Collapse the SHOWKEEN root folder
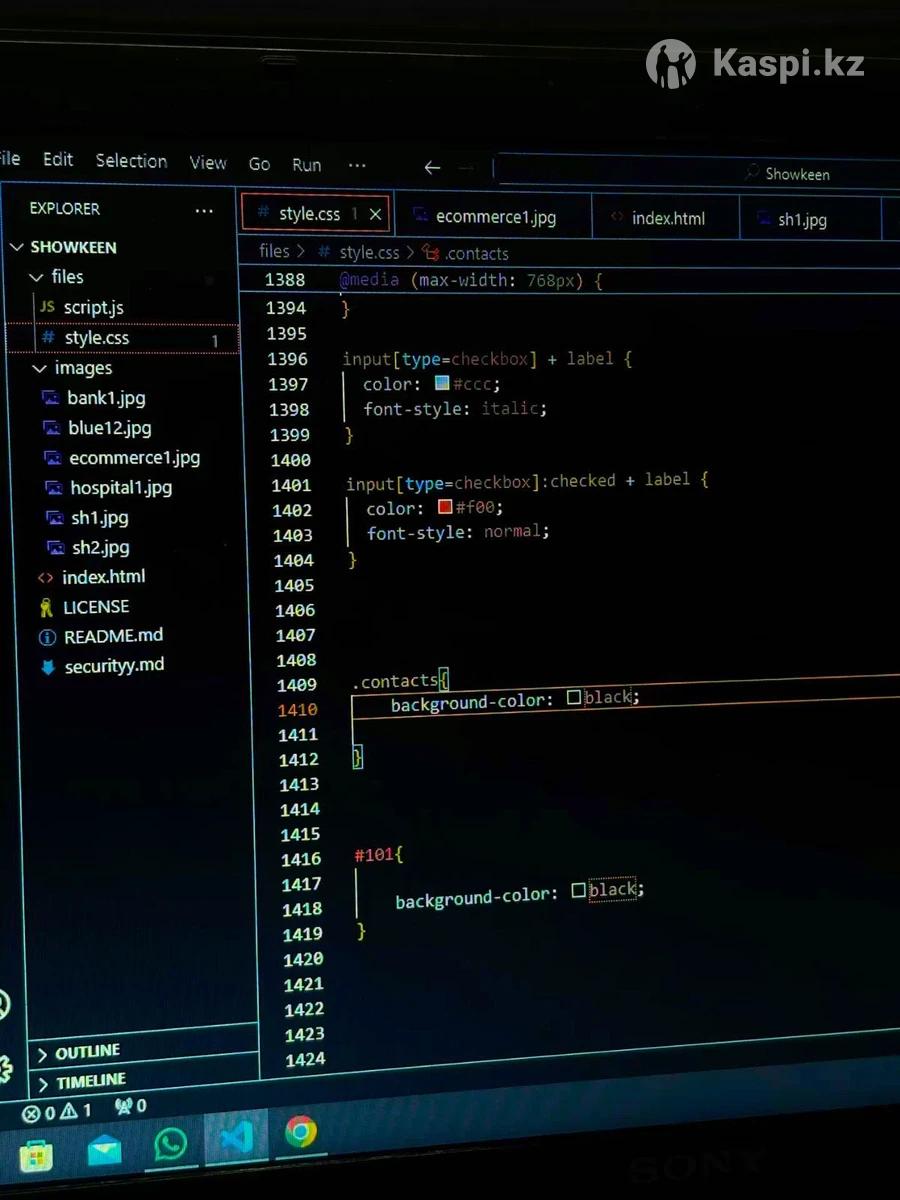Screen dimensions: 900x1200 [x=17, y=247]
